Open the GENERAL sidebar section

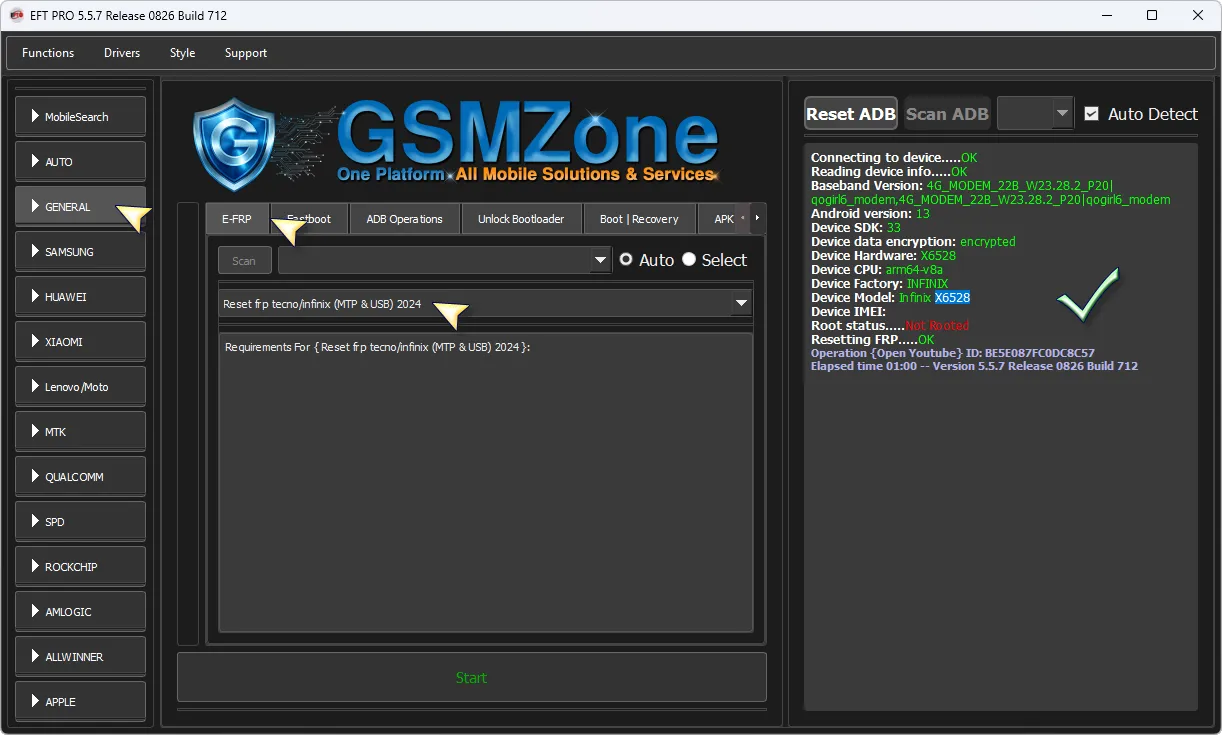point(80,206)
